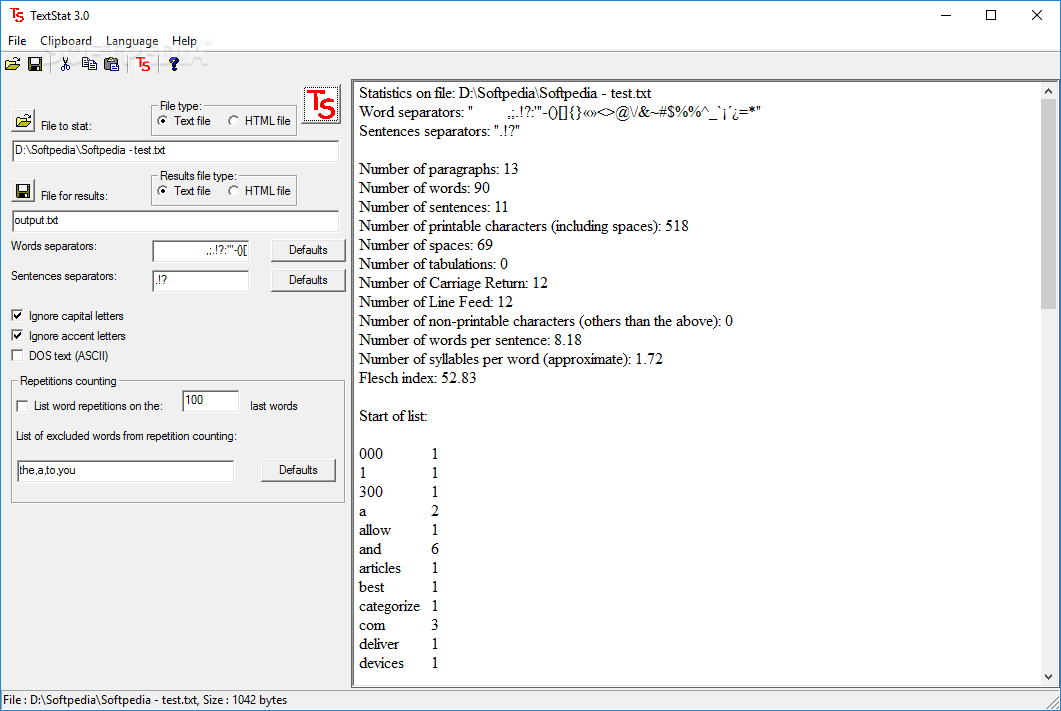Browse for the file to stat folder icon
Viewport: 1061px width, 711px height.
(x=23, y=121)
